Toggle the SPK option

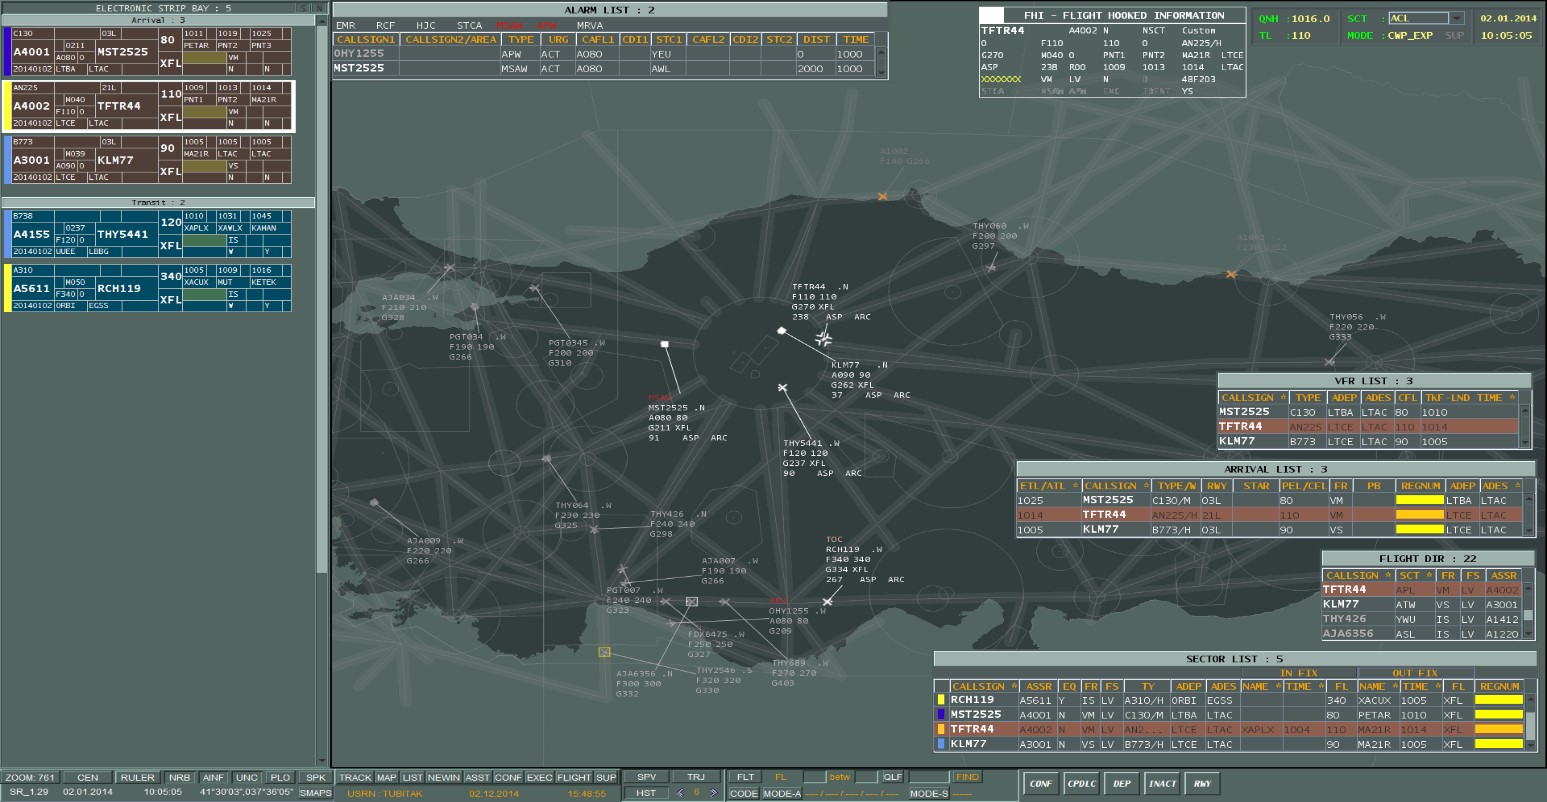click(315, 777)
